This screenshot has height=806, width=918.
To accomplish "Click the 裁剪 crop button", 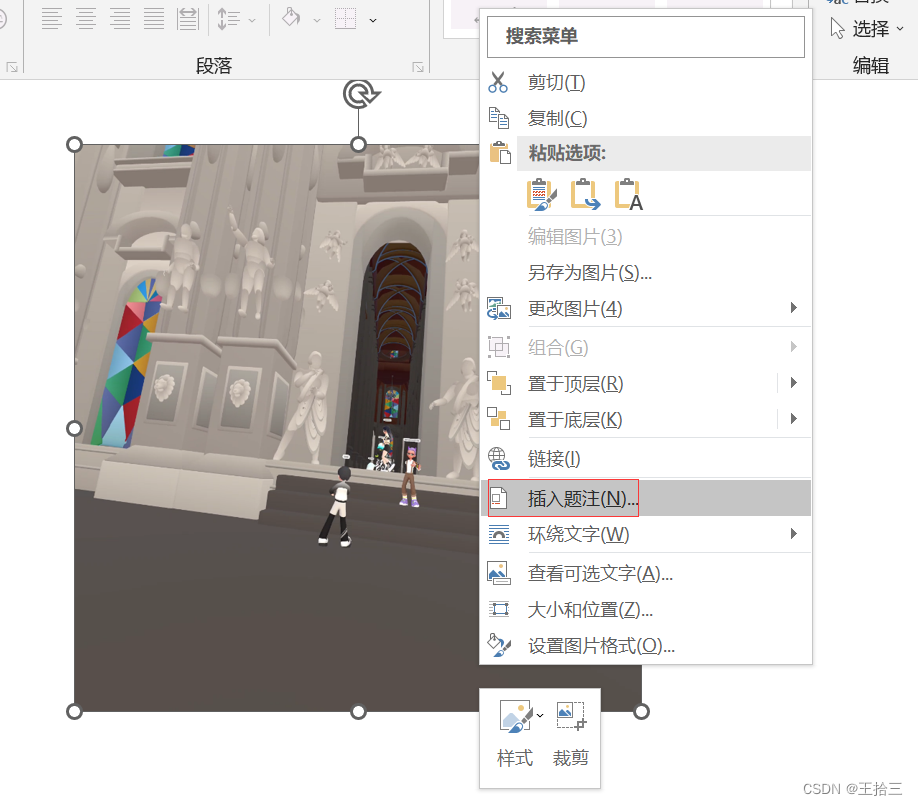I will 571,735.
